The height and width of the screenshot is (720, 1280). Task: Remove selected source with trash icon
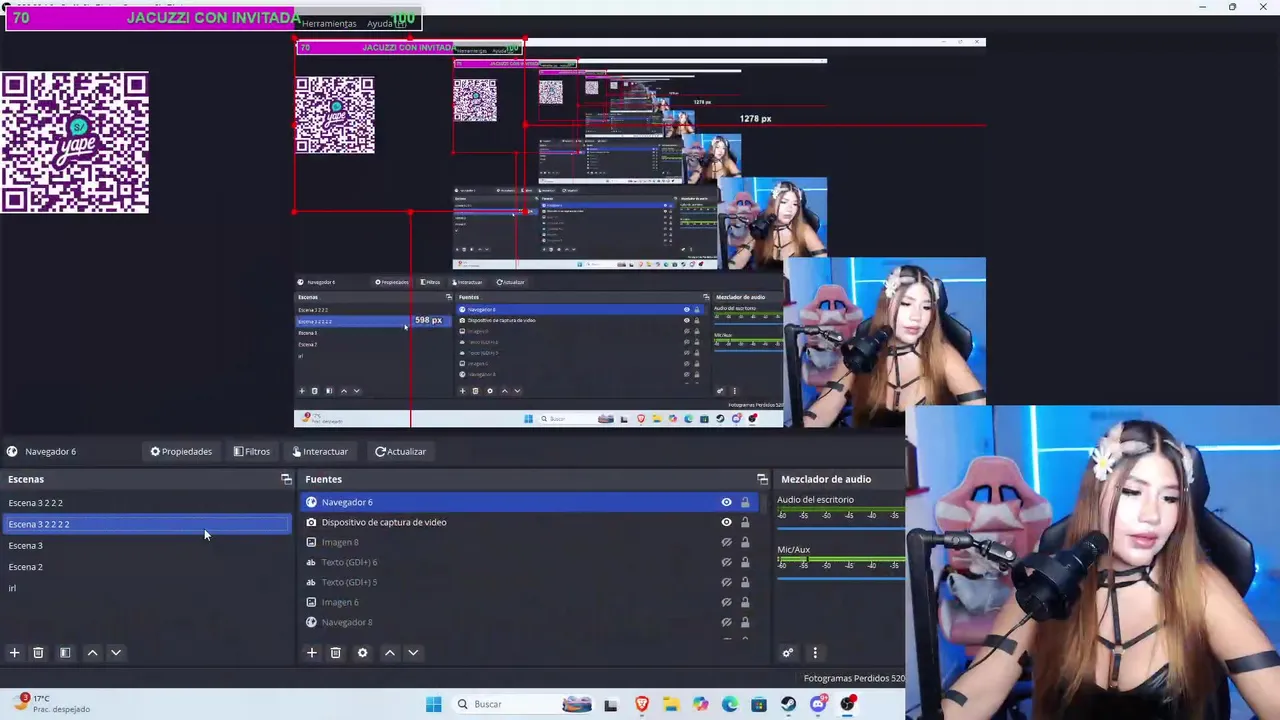click(x=336, y=653)
